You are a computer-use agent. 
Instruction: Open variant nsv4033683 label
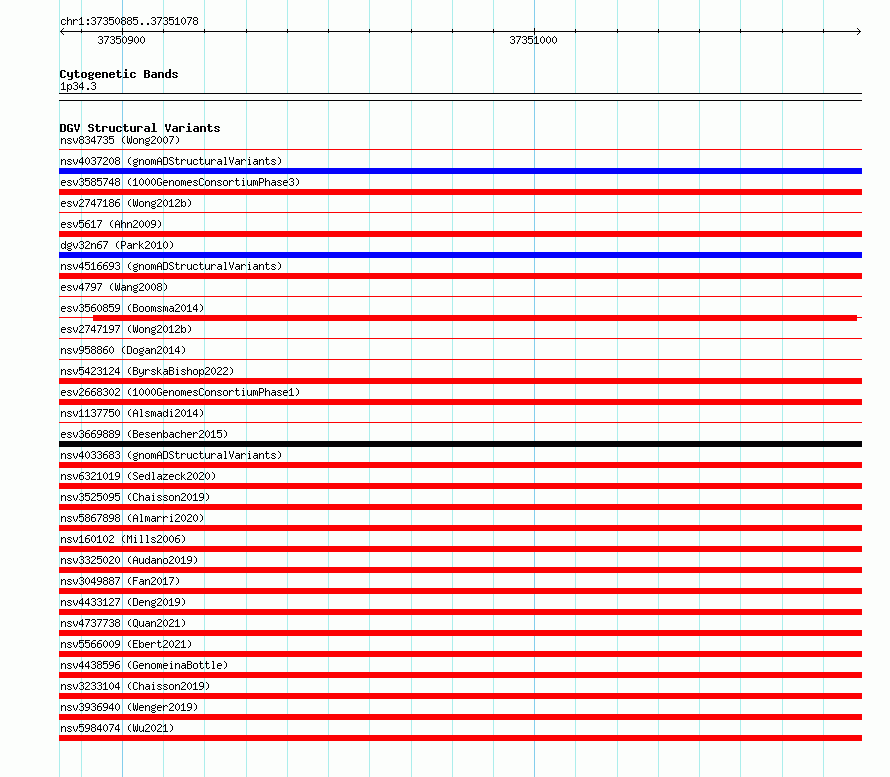click(171, 455)
